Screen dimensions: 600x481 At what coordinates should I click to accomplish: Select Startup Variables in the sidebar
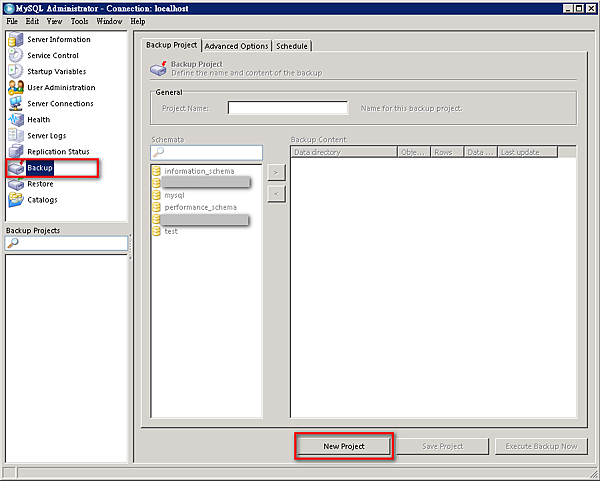[57, 72]
